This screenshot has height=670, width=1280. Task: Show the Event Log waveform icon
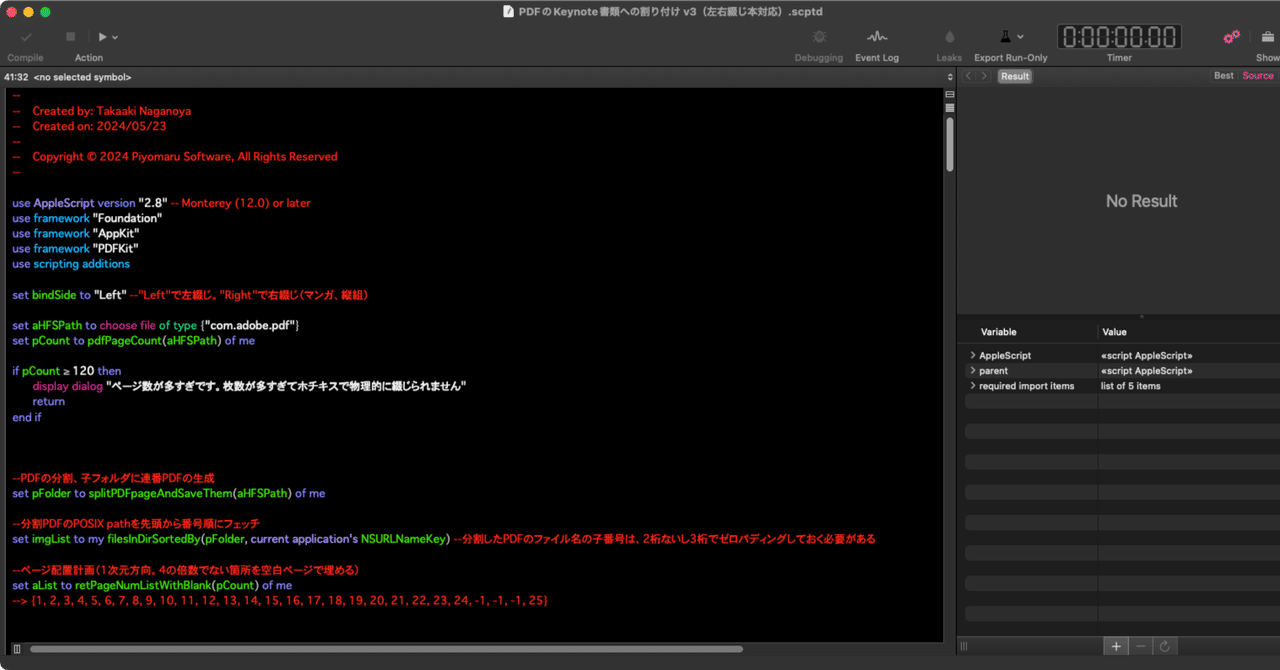point(877,38)
